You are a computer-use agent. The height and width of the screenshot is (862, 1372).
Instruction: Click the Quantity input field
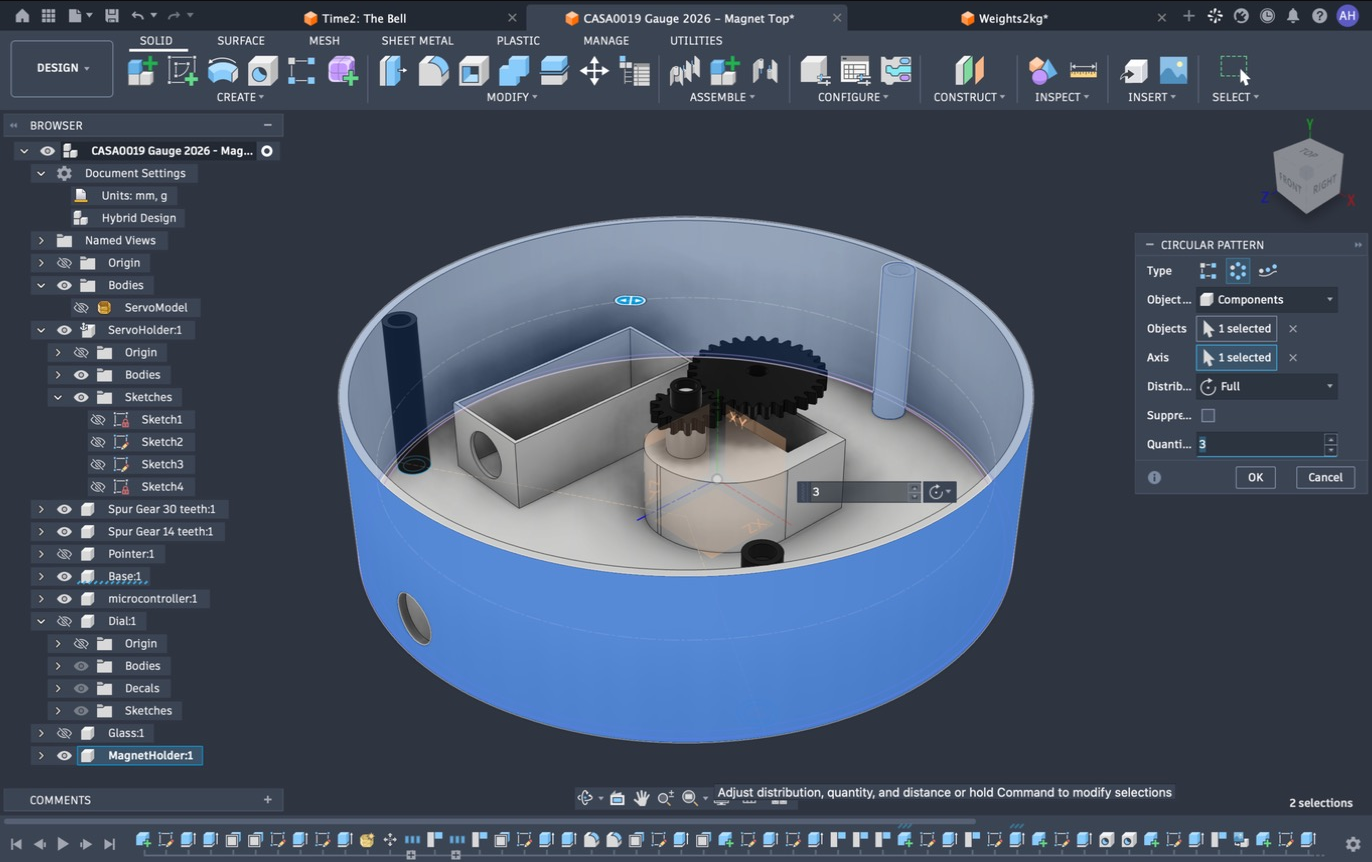[x=1260, y=444]
